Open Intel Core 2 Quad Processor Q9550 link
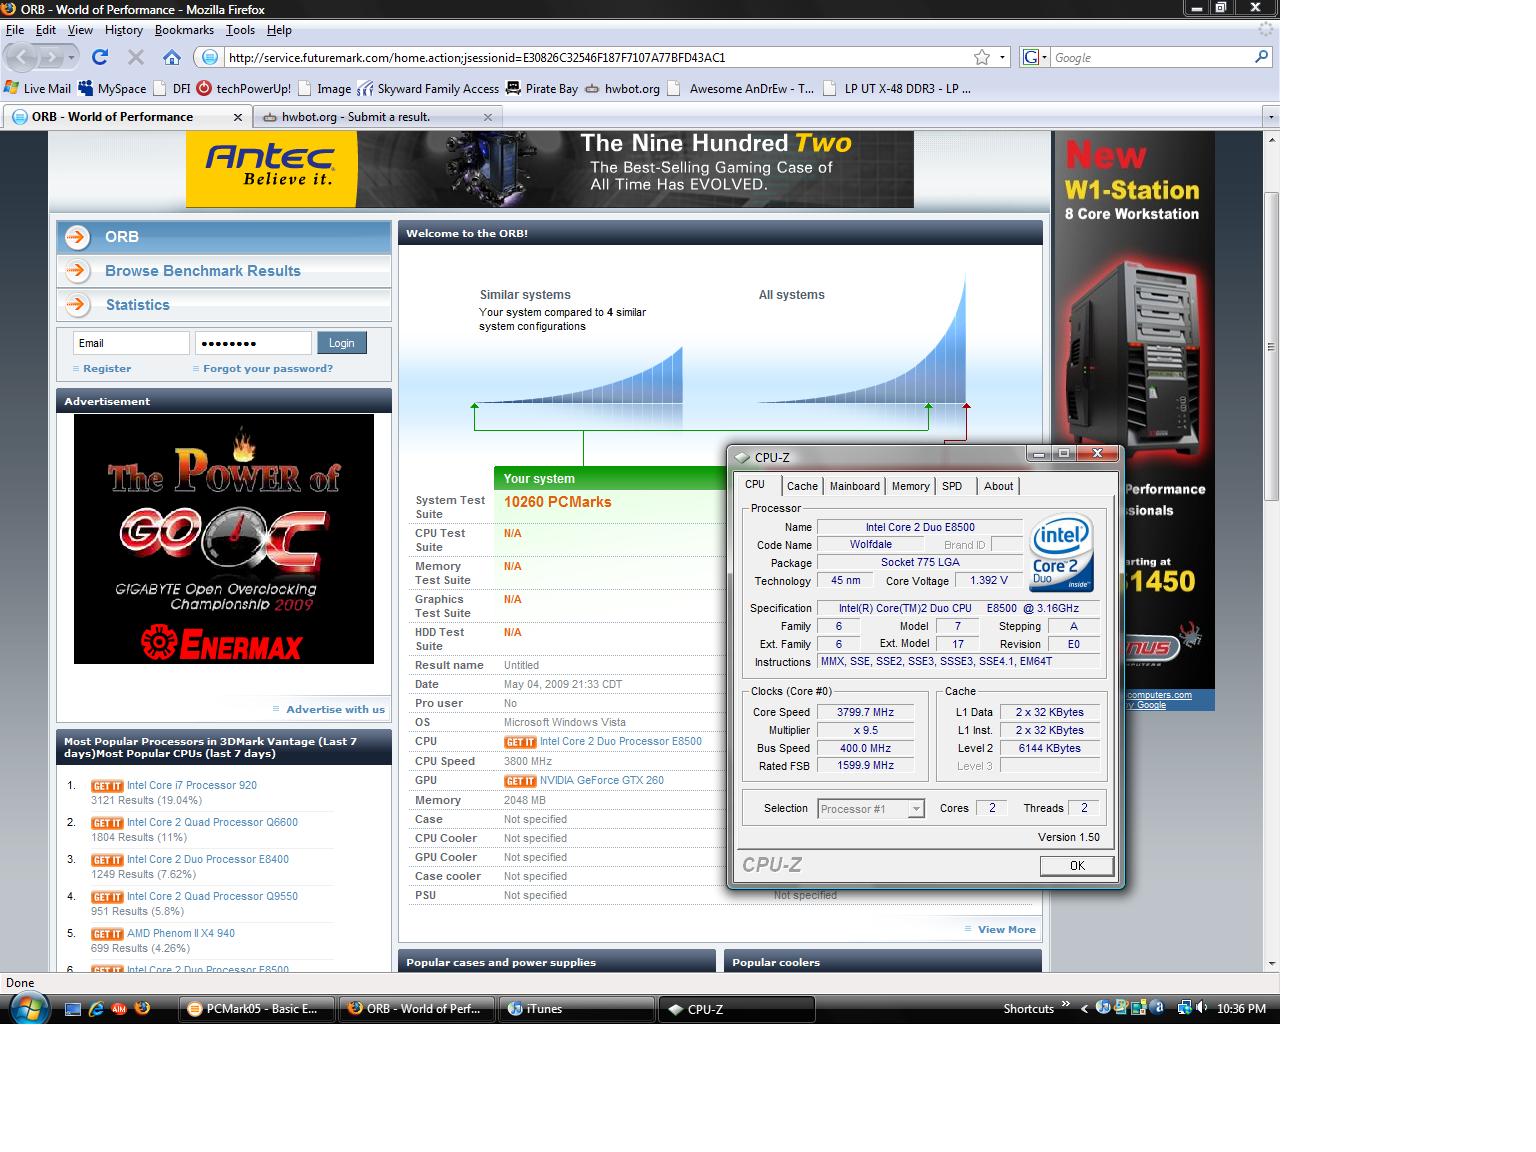1536x1152 pixels. pos(212,897)
